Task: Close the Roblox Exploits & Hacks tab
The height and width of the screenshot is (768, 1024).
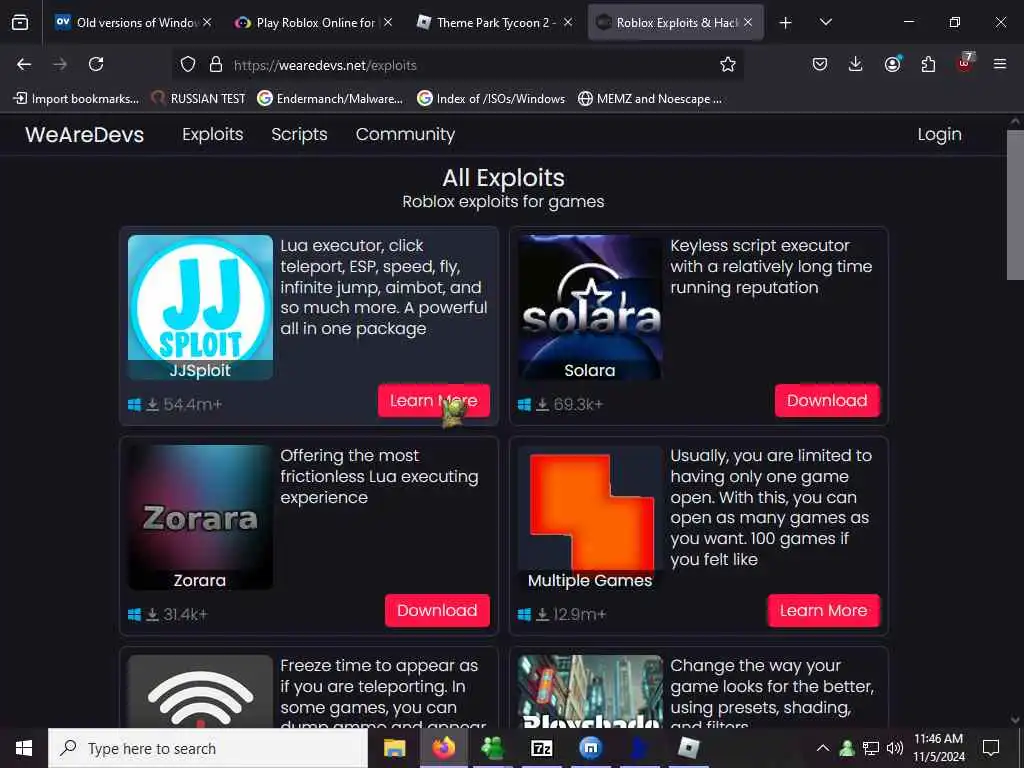Action: 748,22
